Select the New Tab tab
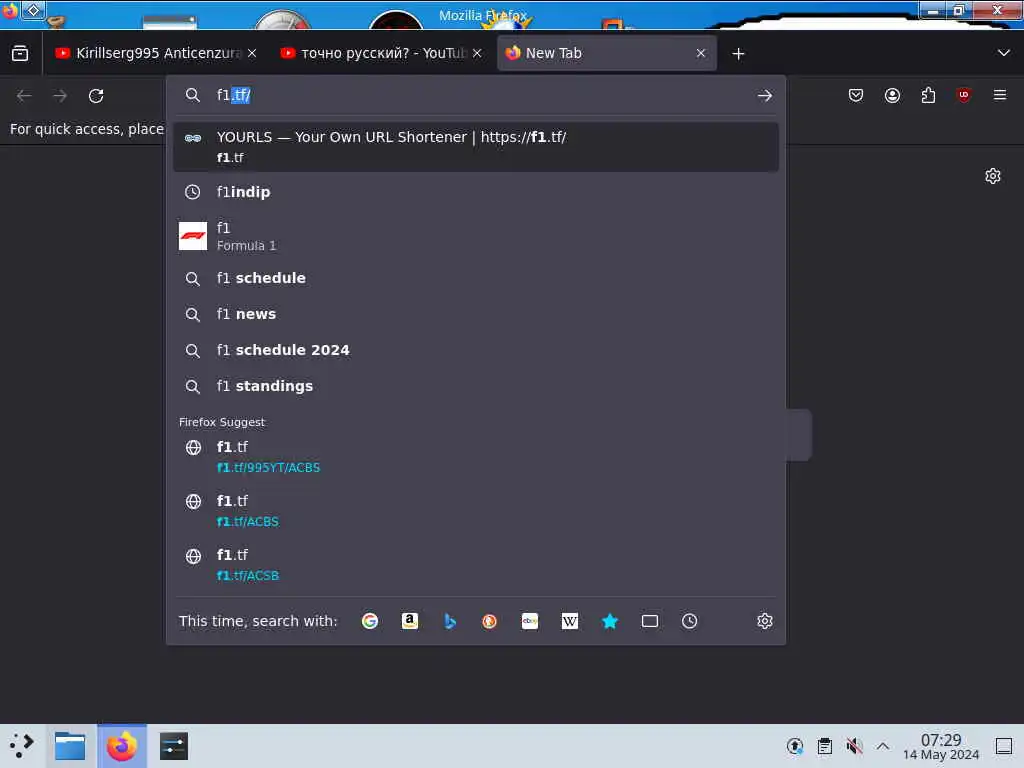The image size is (1024, 768). [x=607, y=54]
